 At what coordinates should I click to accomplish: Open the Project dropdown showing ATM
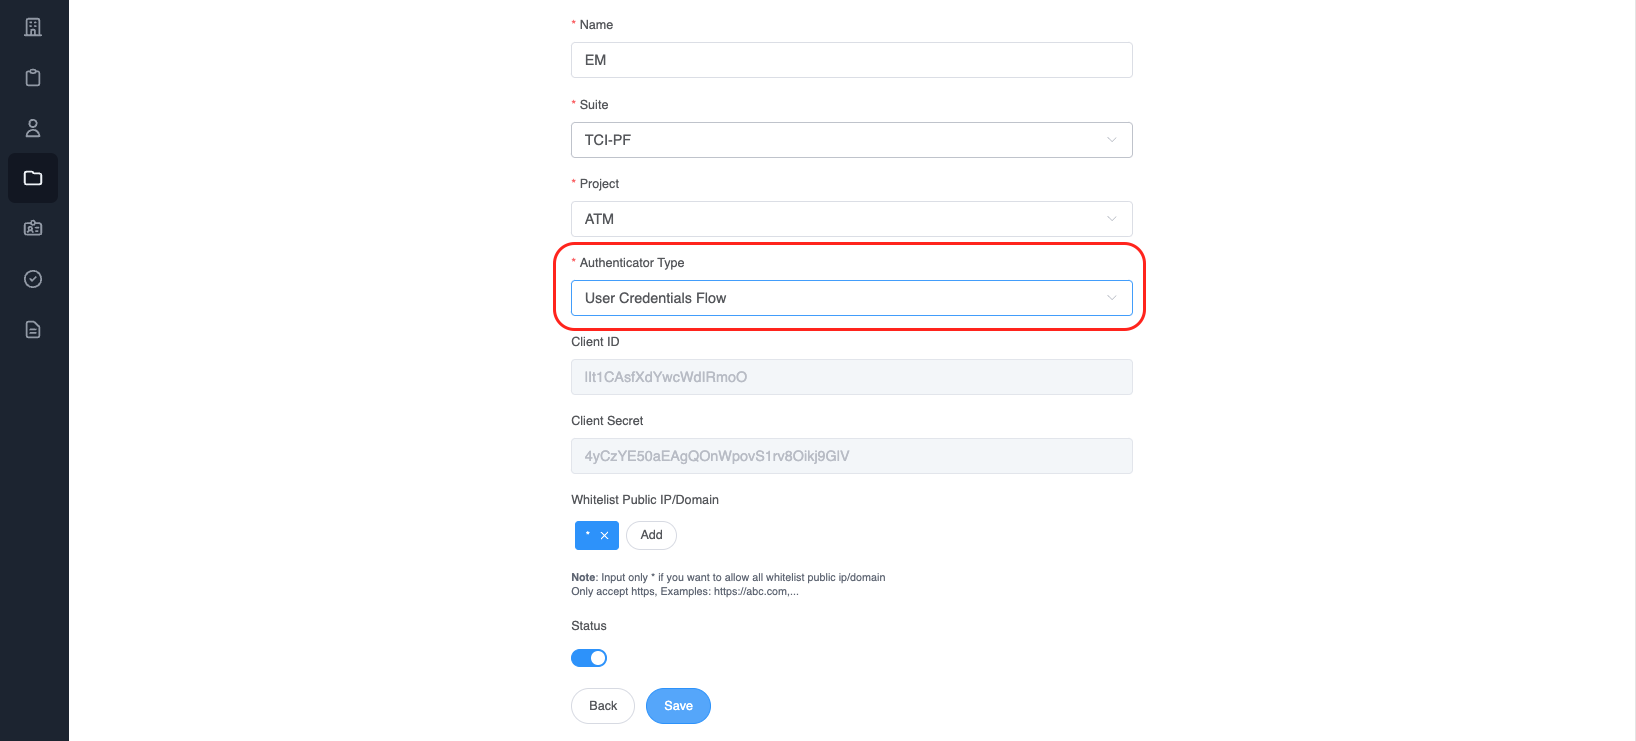tap(851, 219)
